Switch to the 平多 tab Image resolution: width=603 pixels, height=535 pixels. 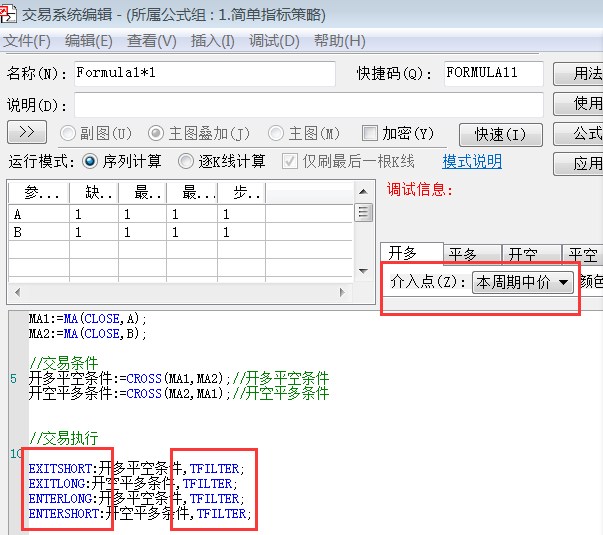point(473,255)
